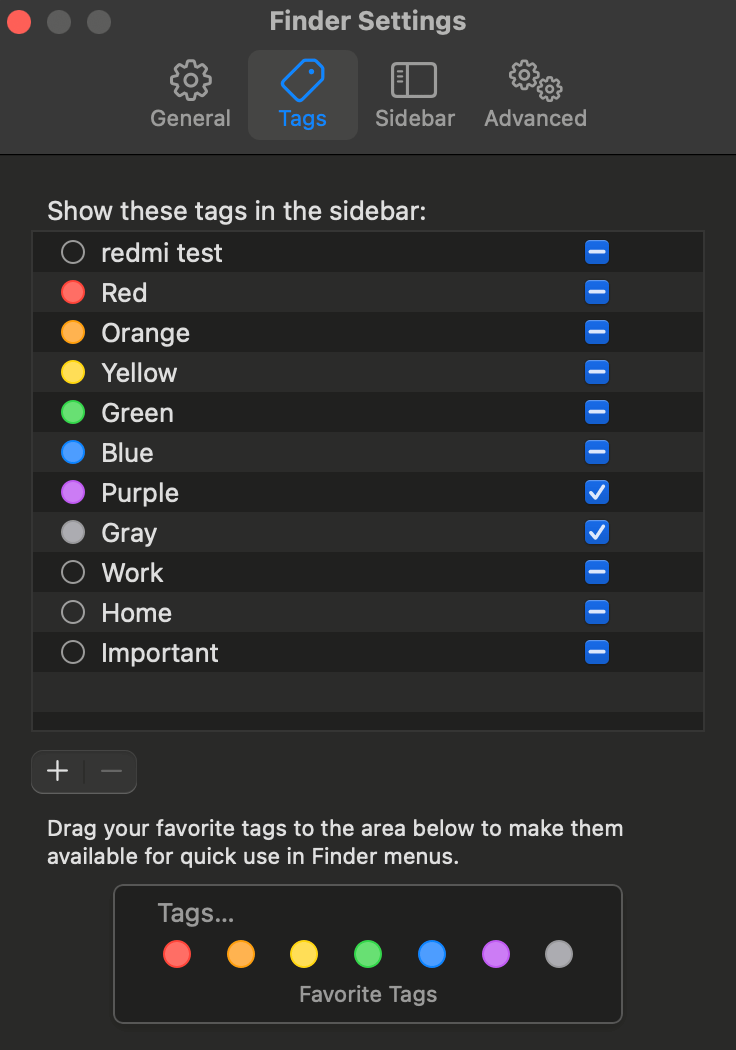Toggle the redmi test sidebar checkbox
This screenshot has height=1050, width=736.
click(597, 252)
